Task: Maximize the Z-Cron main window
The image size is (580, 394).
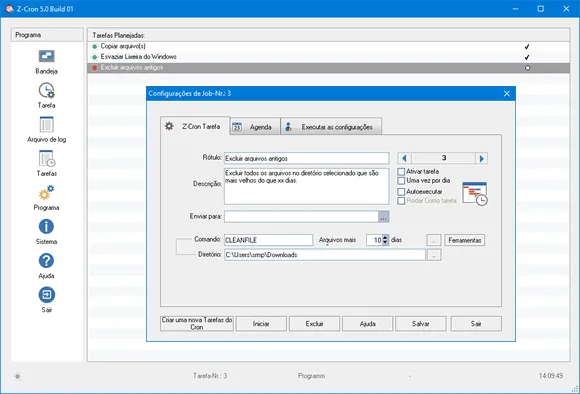Action: click(540, 9)
